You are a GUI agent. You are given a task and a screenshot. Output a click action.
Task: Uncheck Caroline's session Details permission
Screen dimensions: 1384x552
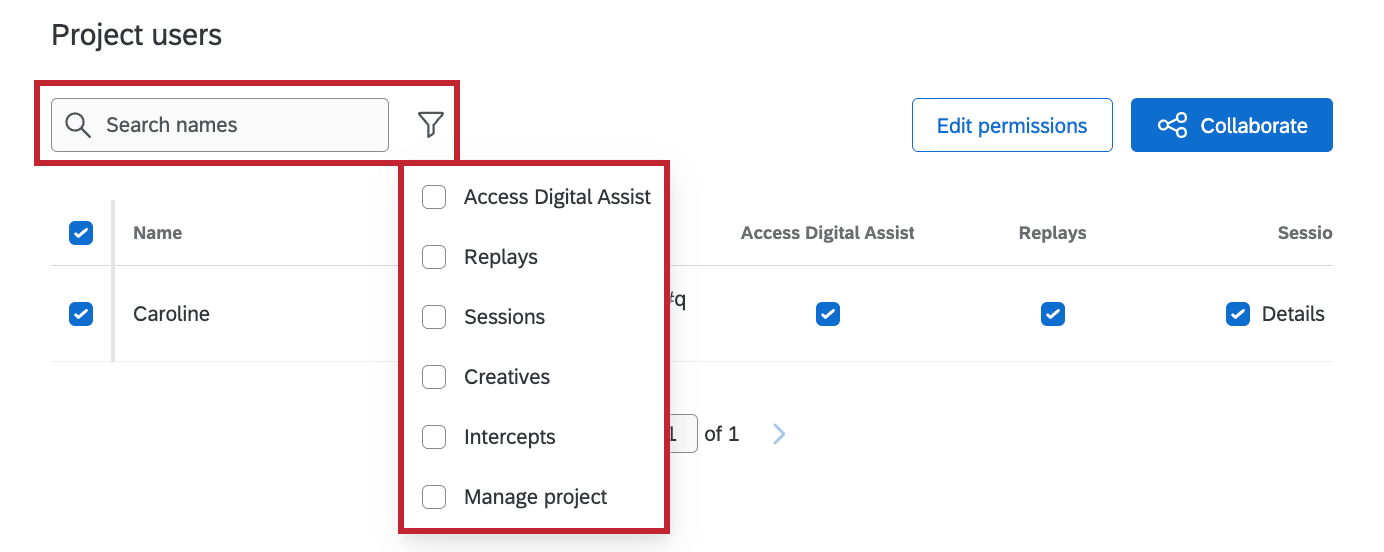(1238, 314)
